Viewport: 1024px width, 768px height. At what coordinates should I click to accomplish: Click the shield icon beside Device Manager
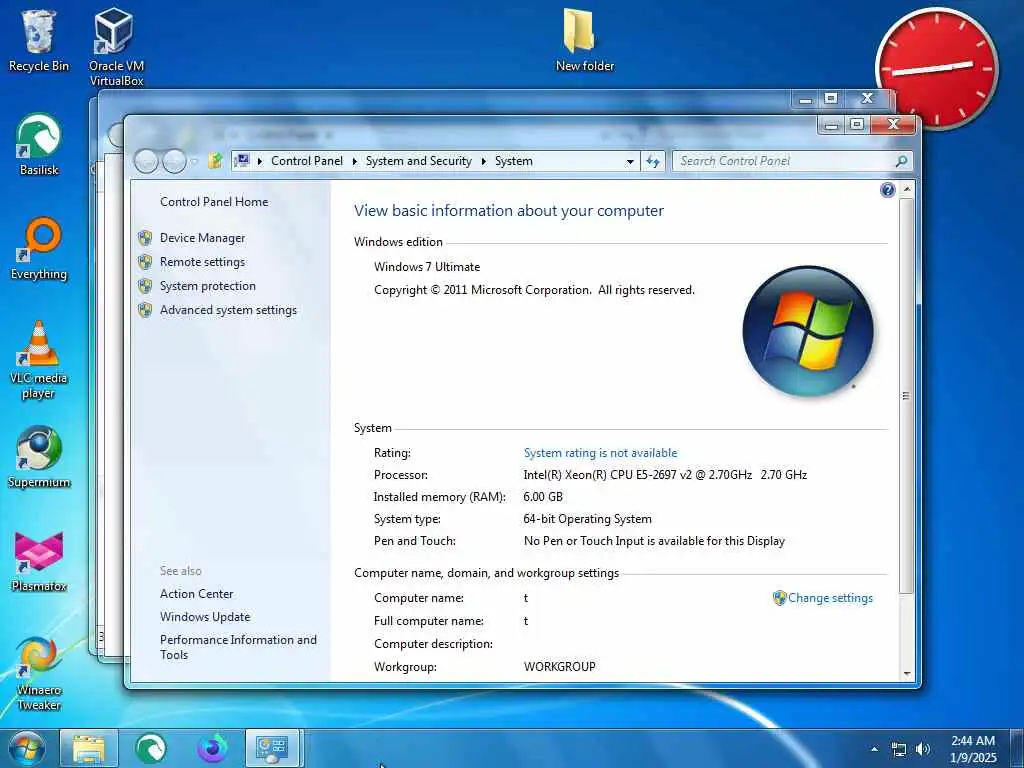(145, 238)
